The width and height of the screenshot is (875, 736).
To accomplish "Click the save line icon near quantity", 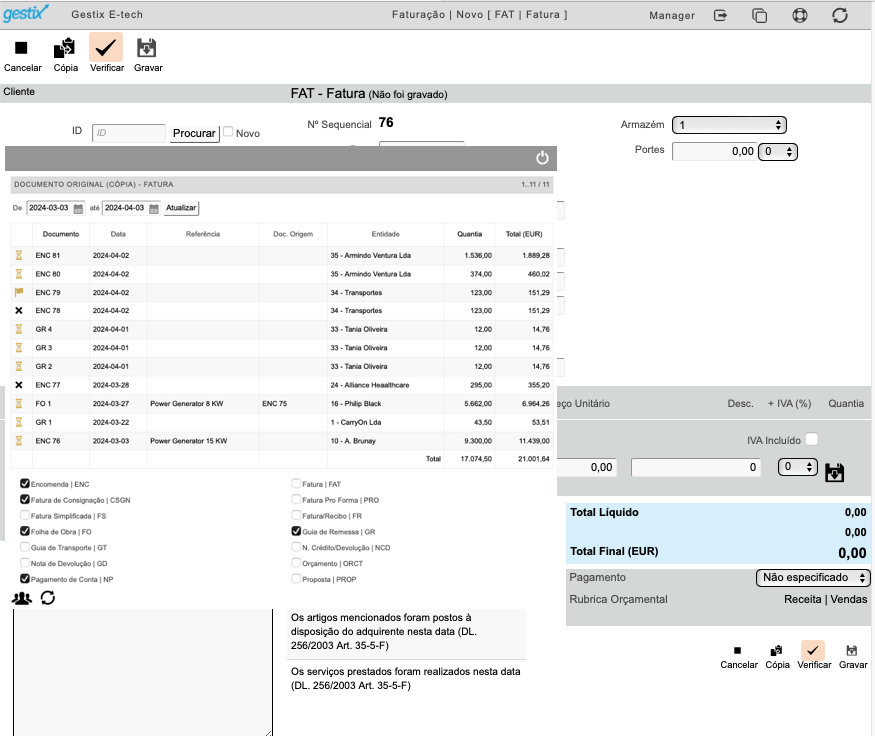I will click(834, 473).
